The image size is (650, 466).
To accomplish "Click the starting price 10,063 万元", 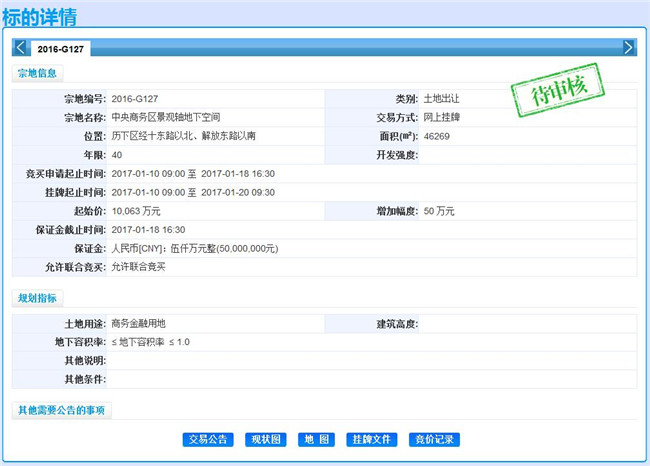I will click(x=136, y=211).
